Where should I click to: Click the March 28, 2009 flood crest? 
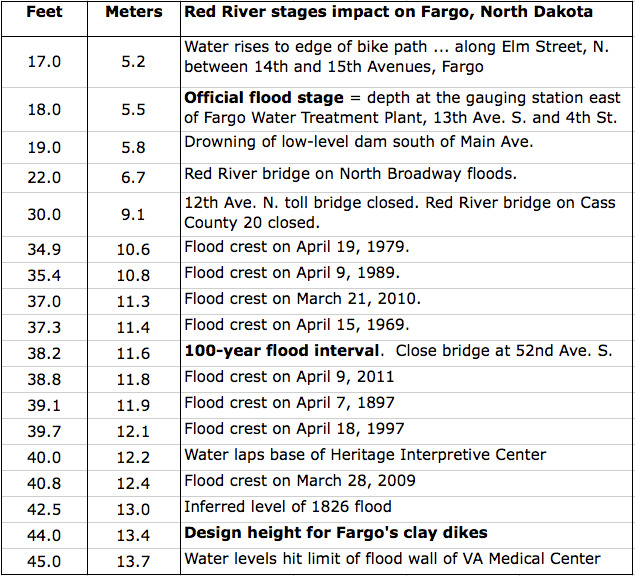pos(300,481)
